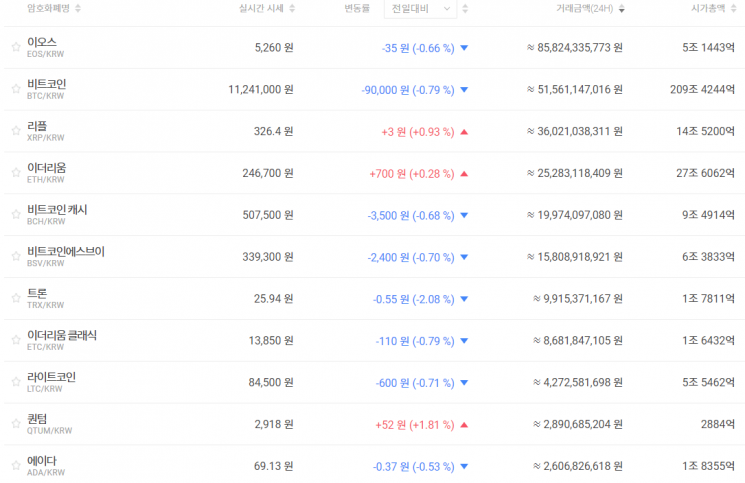Screen dimensions: 745x483
Task: Select volume 4,272,581,698 원
Action: (x=578, y=382)
